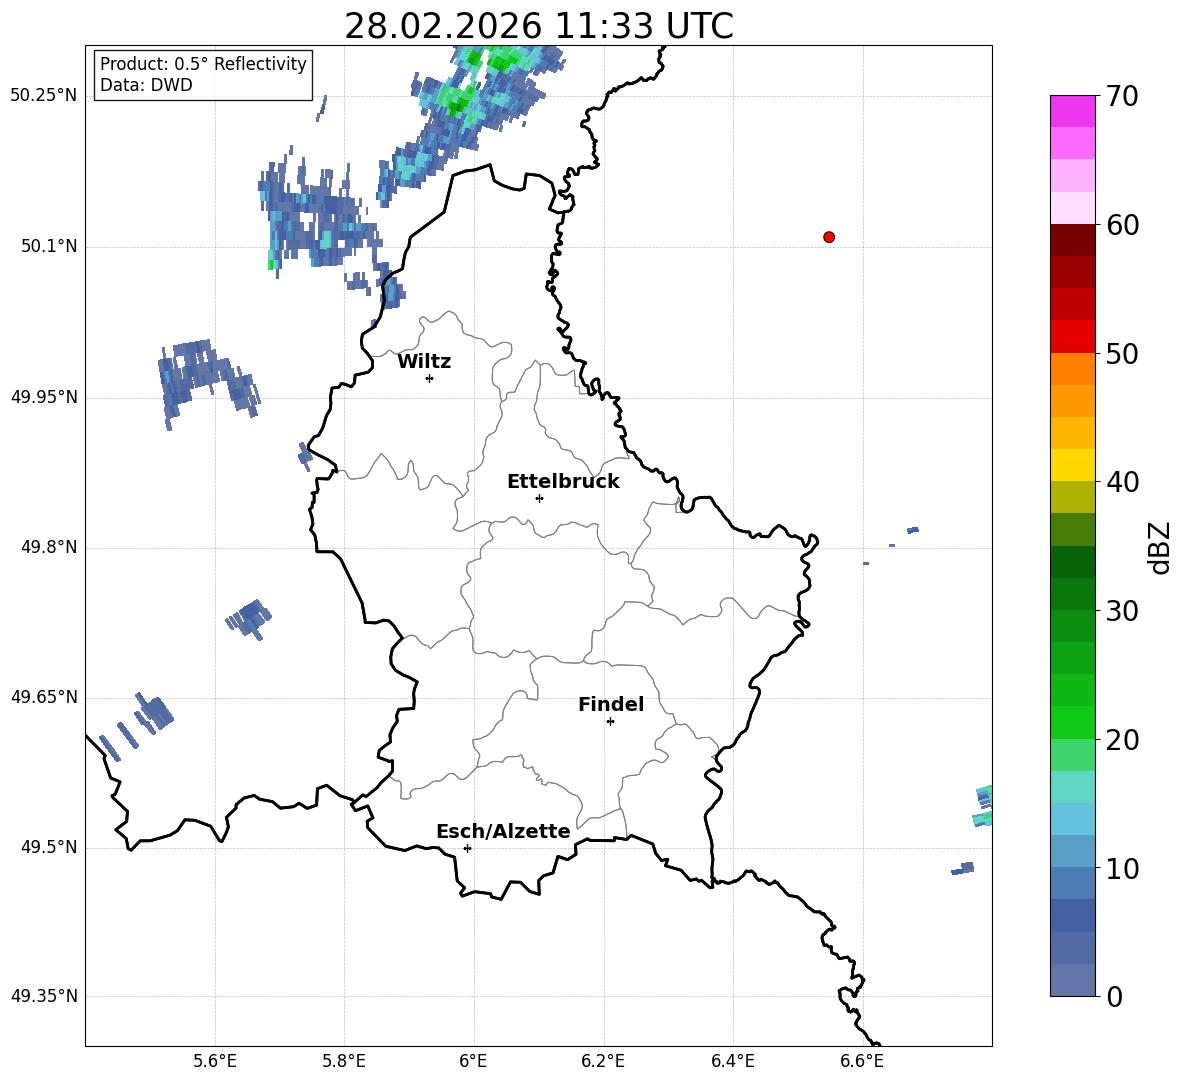Image resolution: width=1184 pixels, height=1081 pixels.
Task: Click the Wiltz city label
Action: point(424,362)
